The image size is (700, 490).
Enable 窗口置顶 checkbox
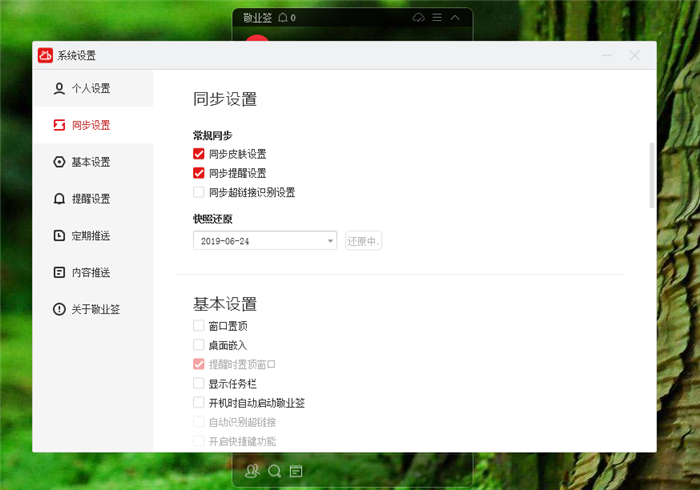[x=199, y=326]
